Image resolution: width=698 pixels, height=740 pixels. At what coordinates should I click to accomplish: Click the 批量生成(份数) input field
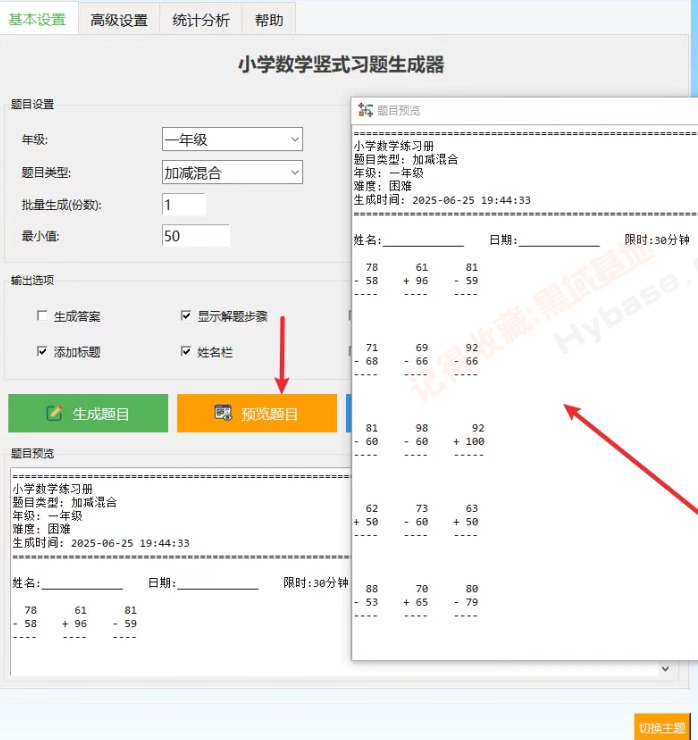184,204
